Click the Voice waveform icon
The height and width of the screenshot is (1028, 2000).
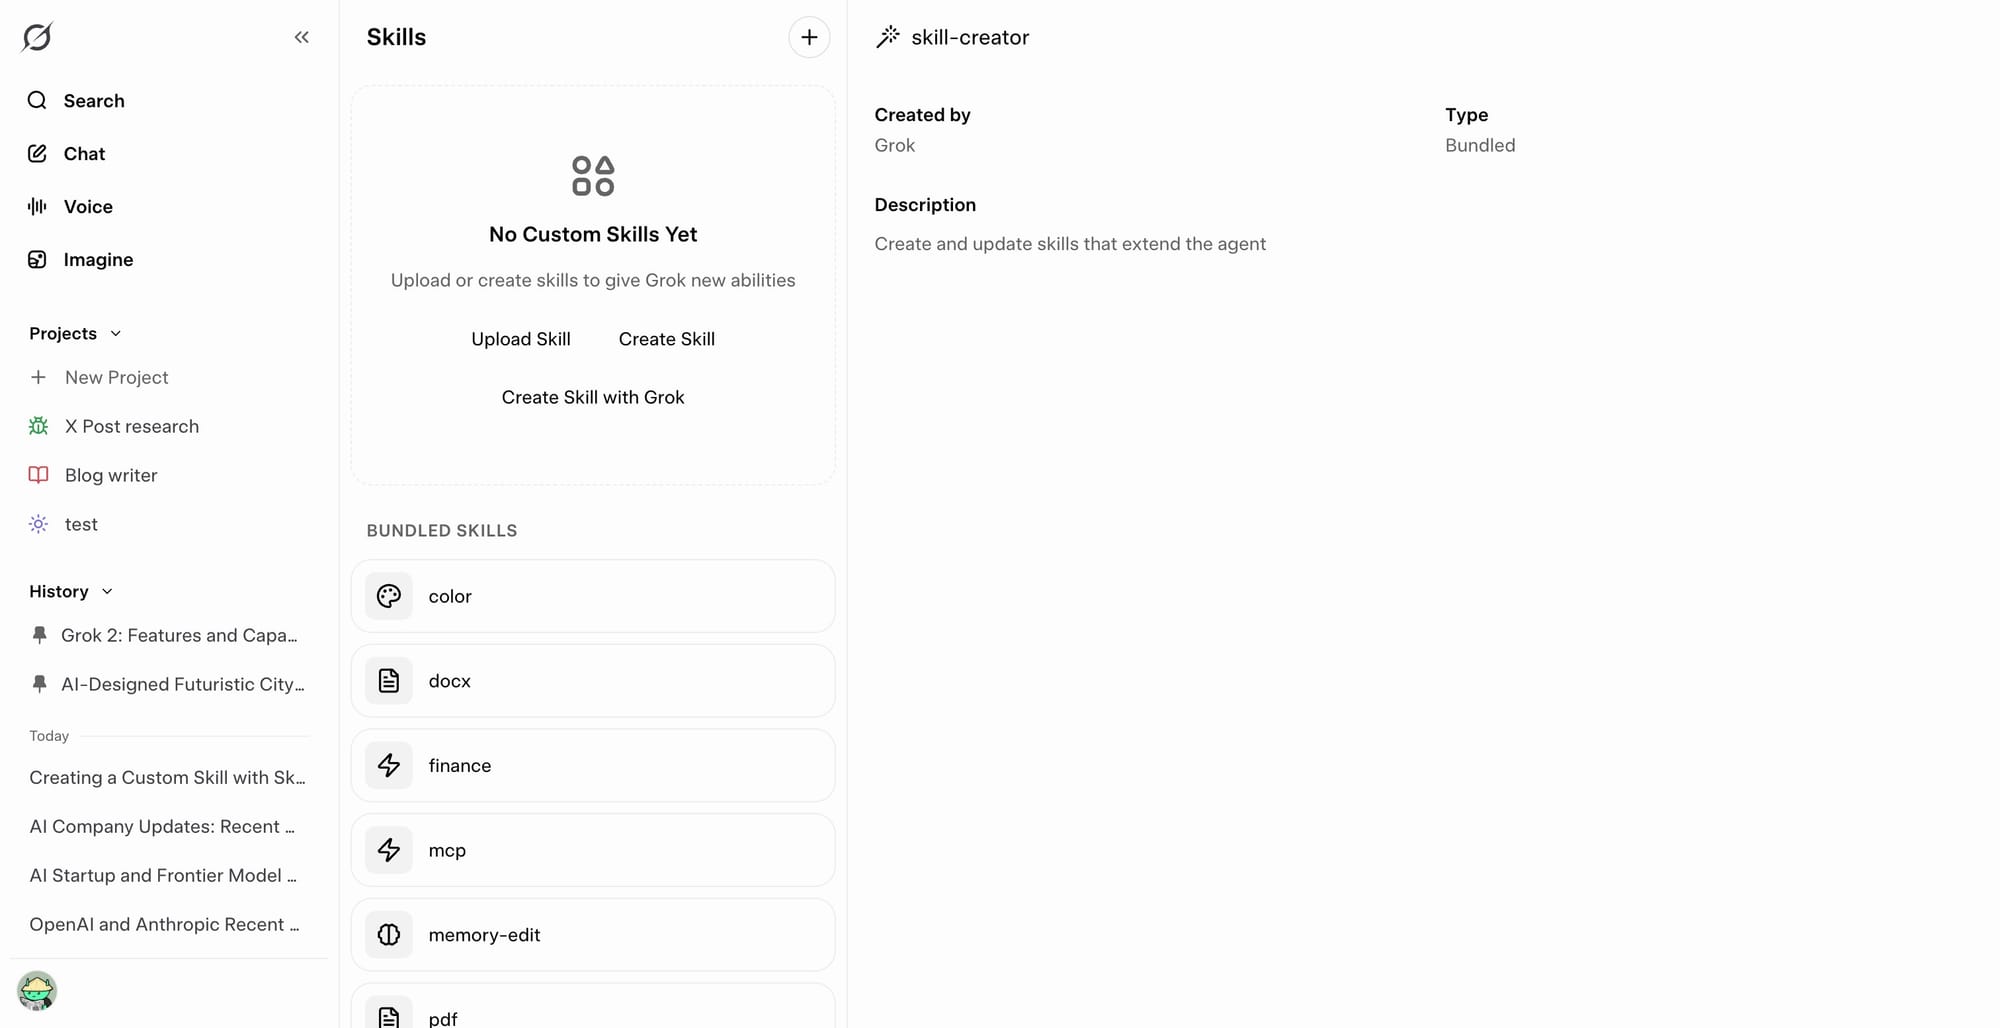pyautogui.click(x=37, y=206)
